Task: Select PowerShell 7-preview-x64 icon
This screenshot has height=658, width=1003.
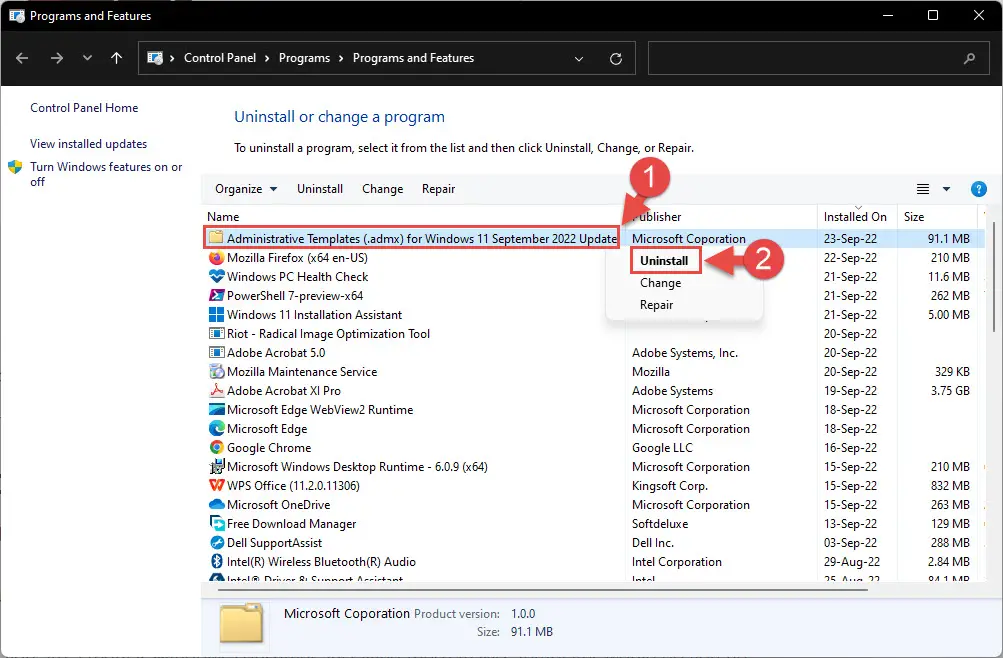Action: 216,295
